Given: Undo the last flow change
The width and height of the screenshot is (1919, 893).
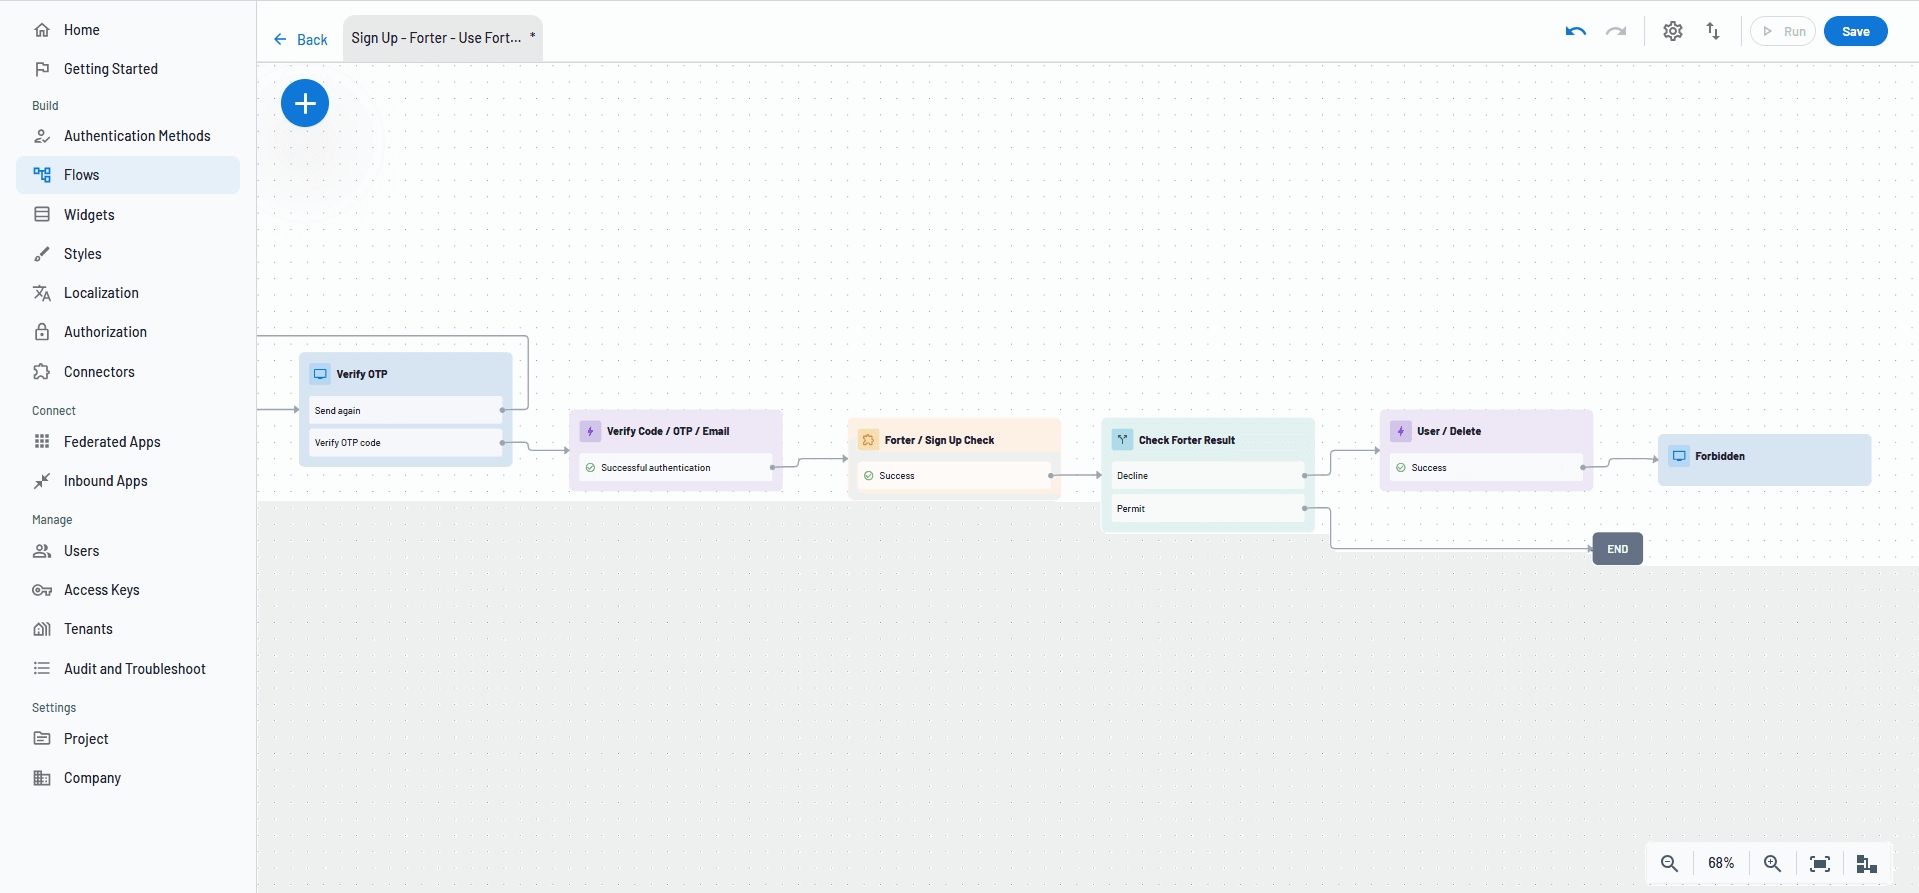Looking at the screenshot, I should pyautogui.click(x=1576, y=31).
